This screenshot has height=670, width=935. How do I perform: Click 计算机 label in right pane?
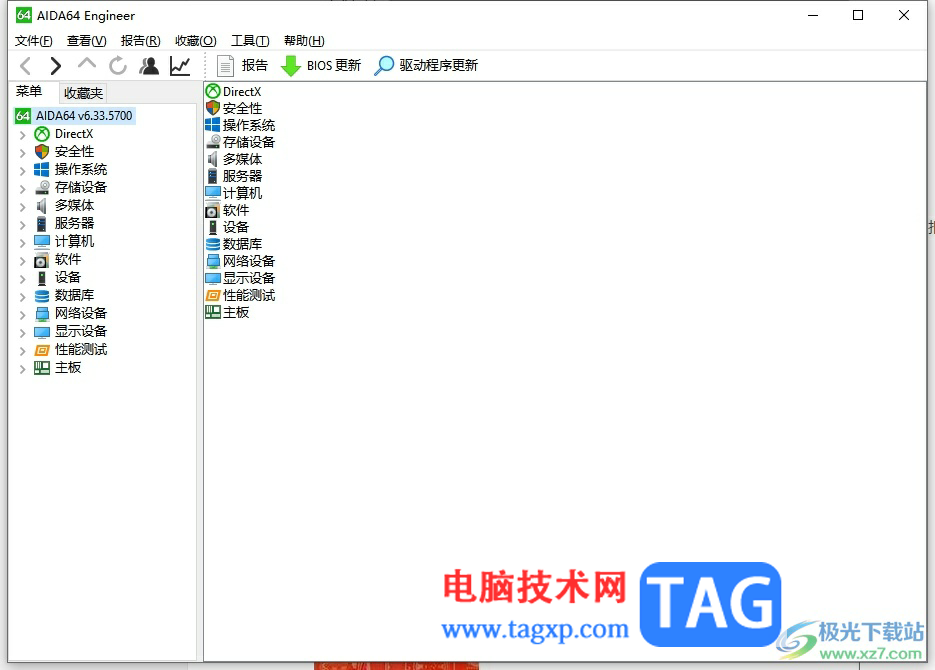coord(242,193)
